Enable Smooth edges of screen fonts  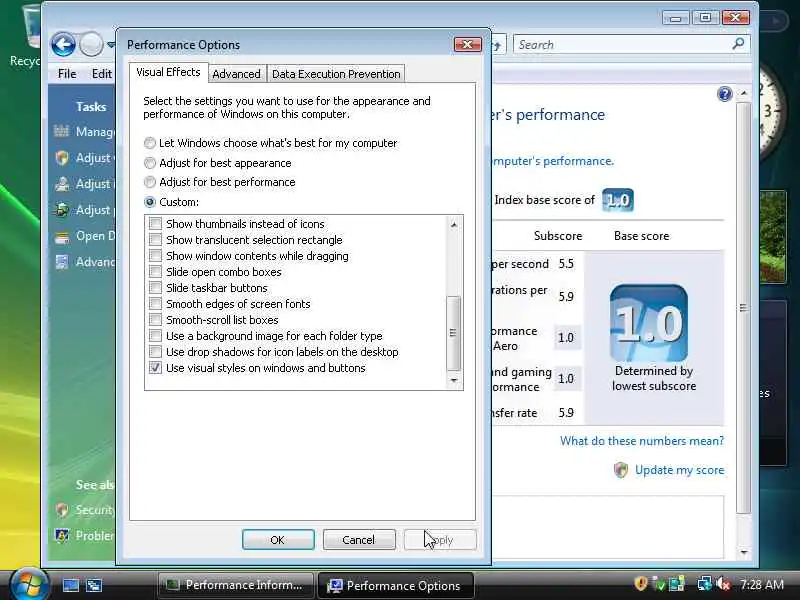[155, 304]
